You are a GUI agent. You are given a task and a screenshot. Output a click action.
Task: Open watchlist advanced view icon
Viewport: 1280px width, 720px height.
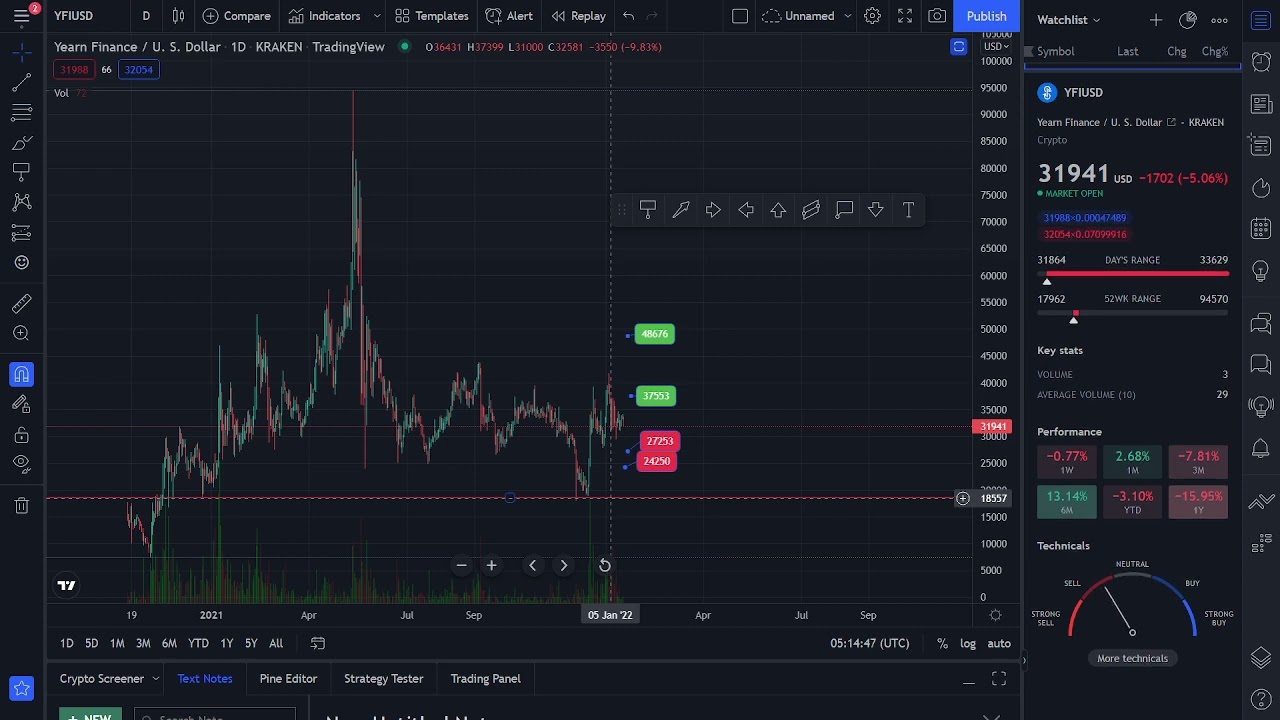(x=1188, y=20)
